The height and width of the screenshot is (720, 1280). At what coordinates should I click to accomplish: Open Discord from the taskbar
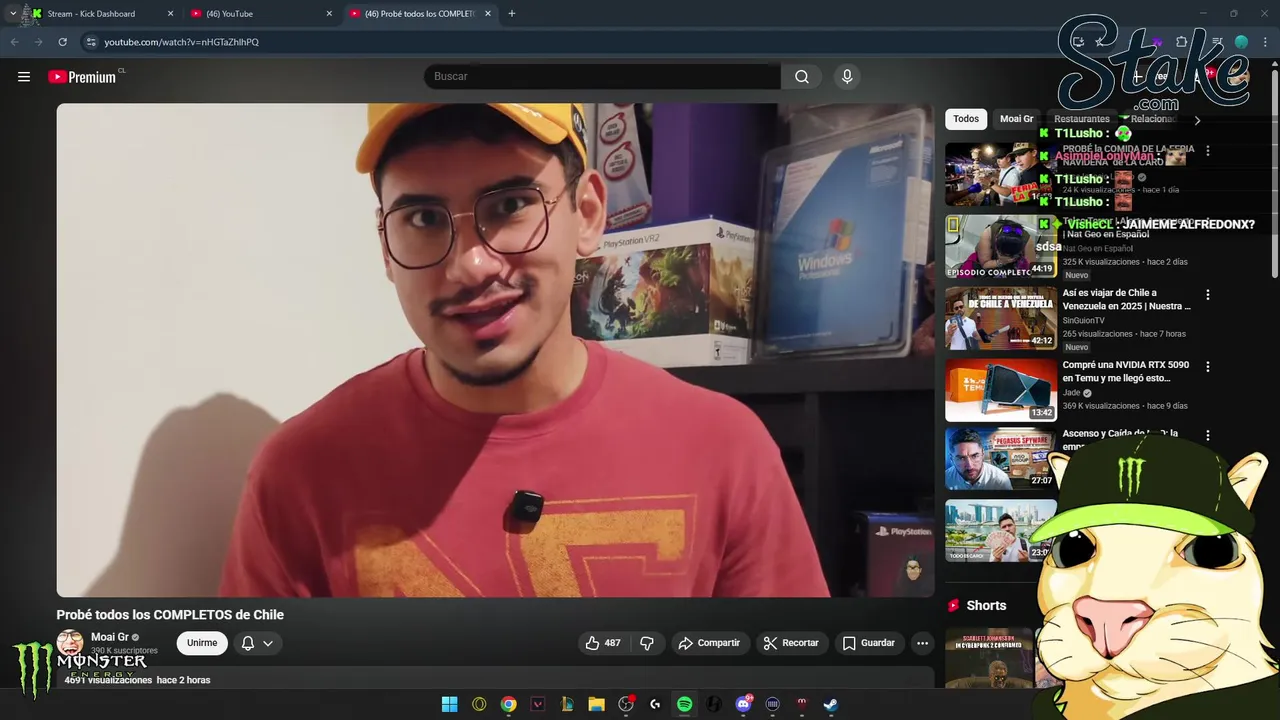(x=743, y=704)
